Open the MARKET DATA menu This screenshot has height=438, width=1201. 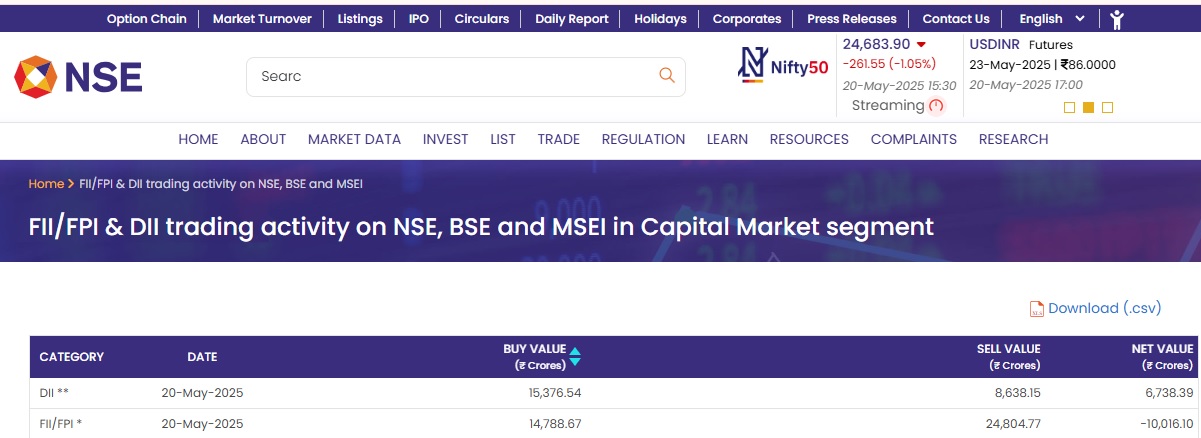point(354,139)
